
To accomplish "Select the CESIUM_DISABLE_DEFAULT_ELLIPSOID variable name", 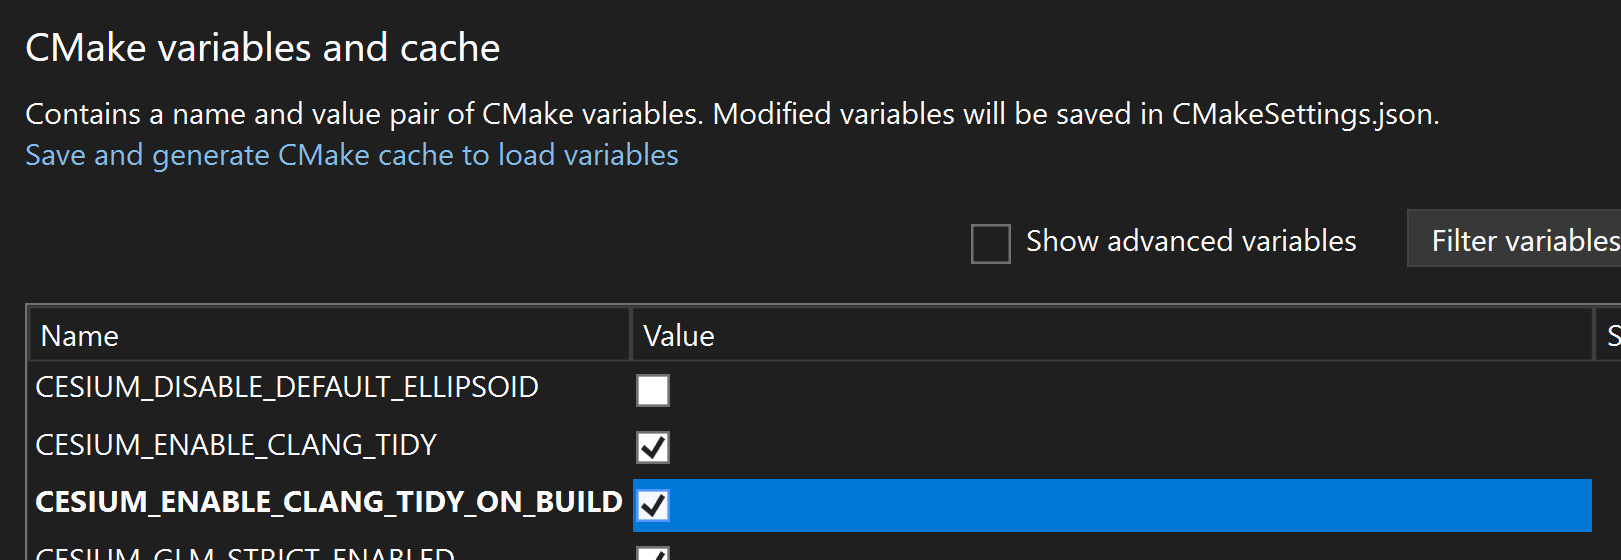I will 287,388.
